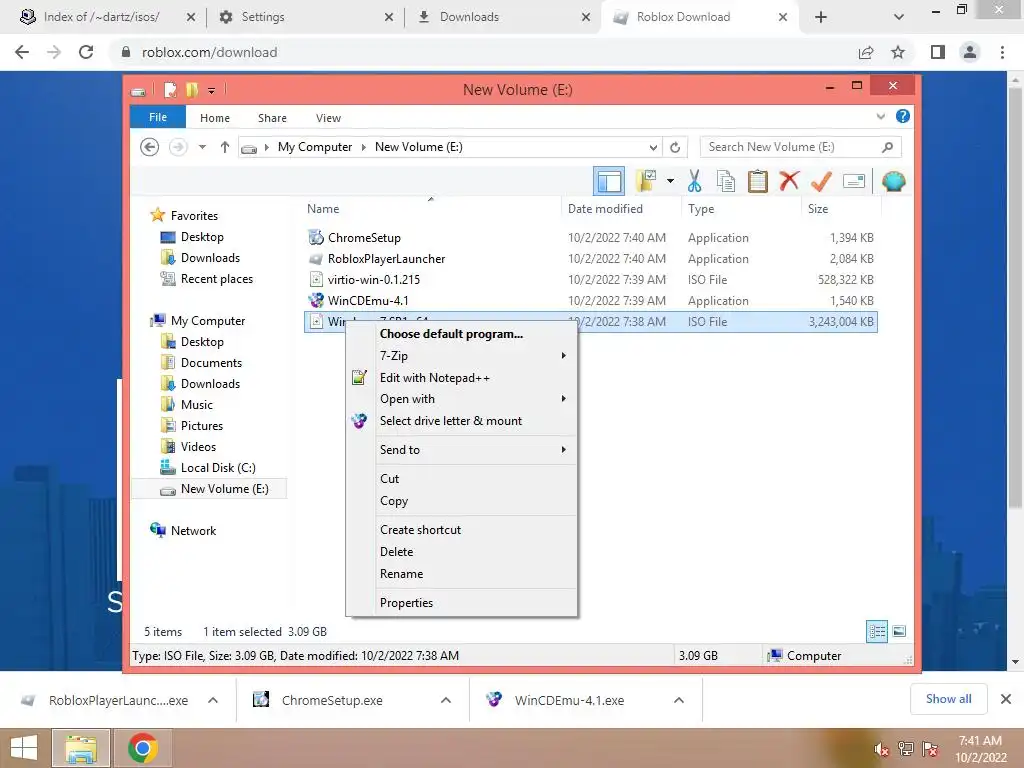Viewport: 1024px width, 768px height.
Task: Expand the Explorer ribbon chevron
Action: point(880,117)
